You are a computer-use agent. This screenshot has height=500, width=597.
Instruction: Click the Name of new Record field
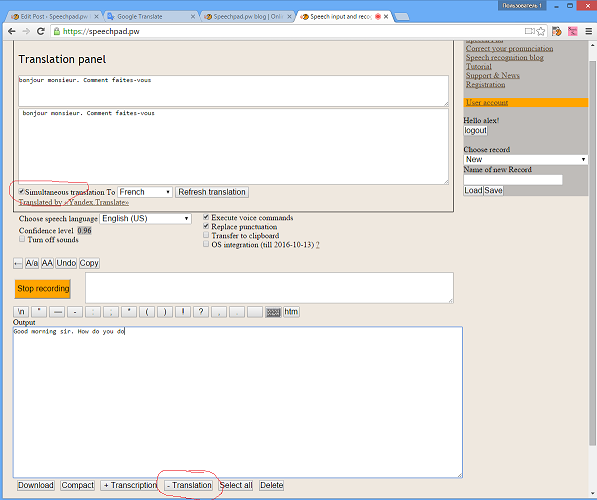coord(513,180)
